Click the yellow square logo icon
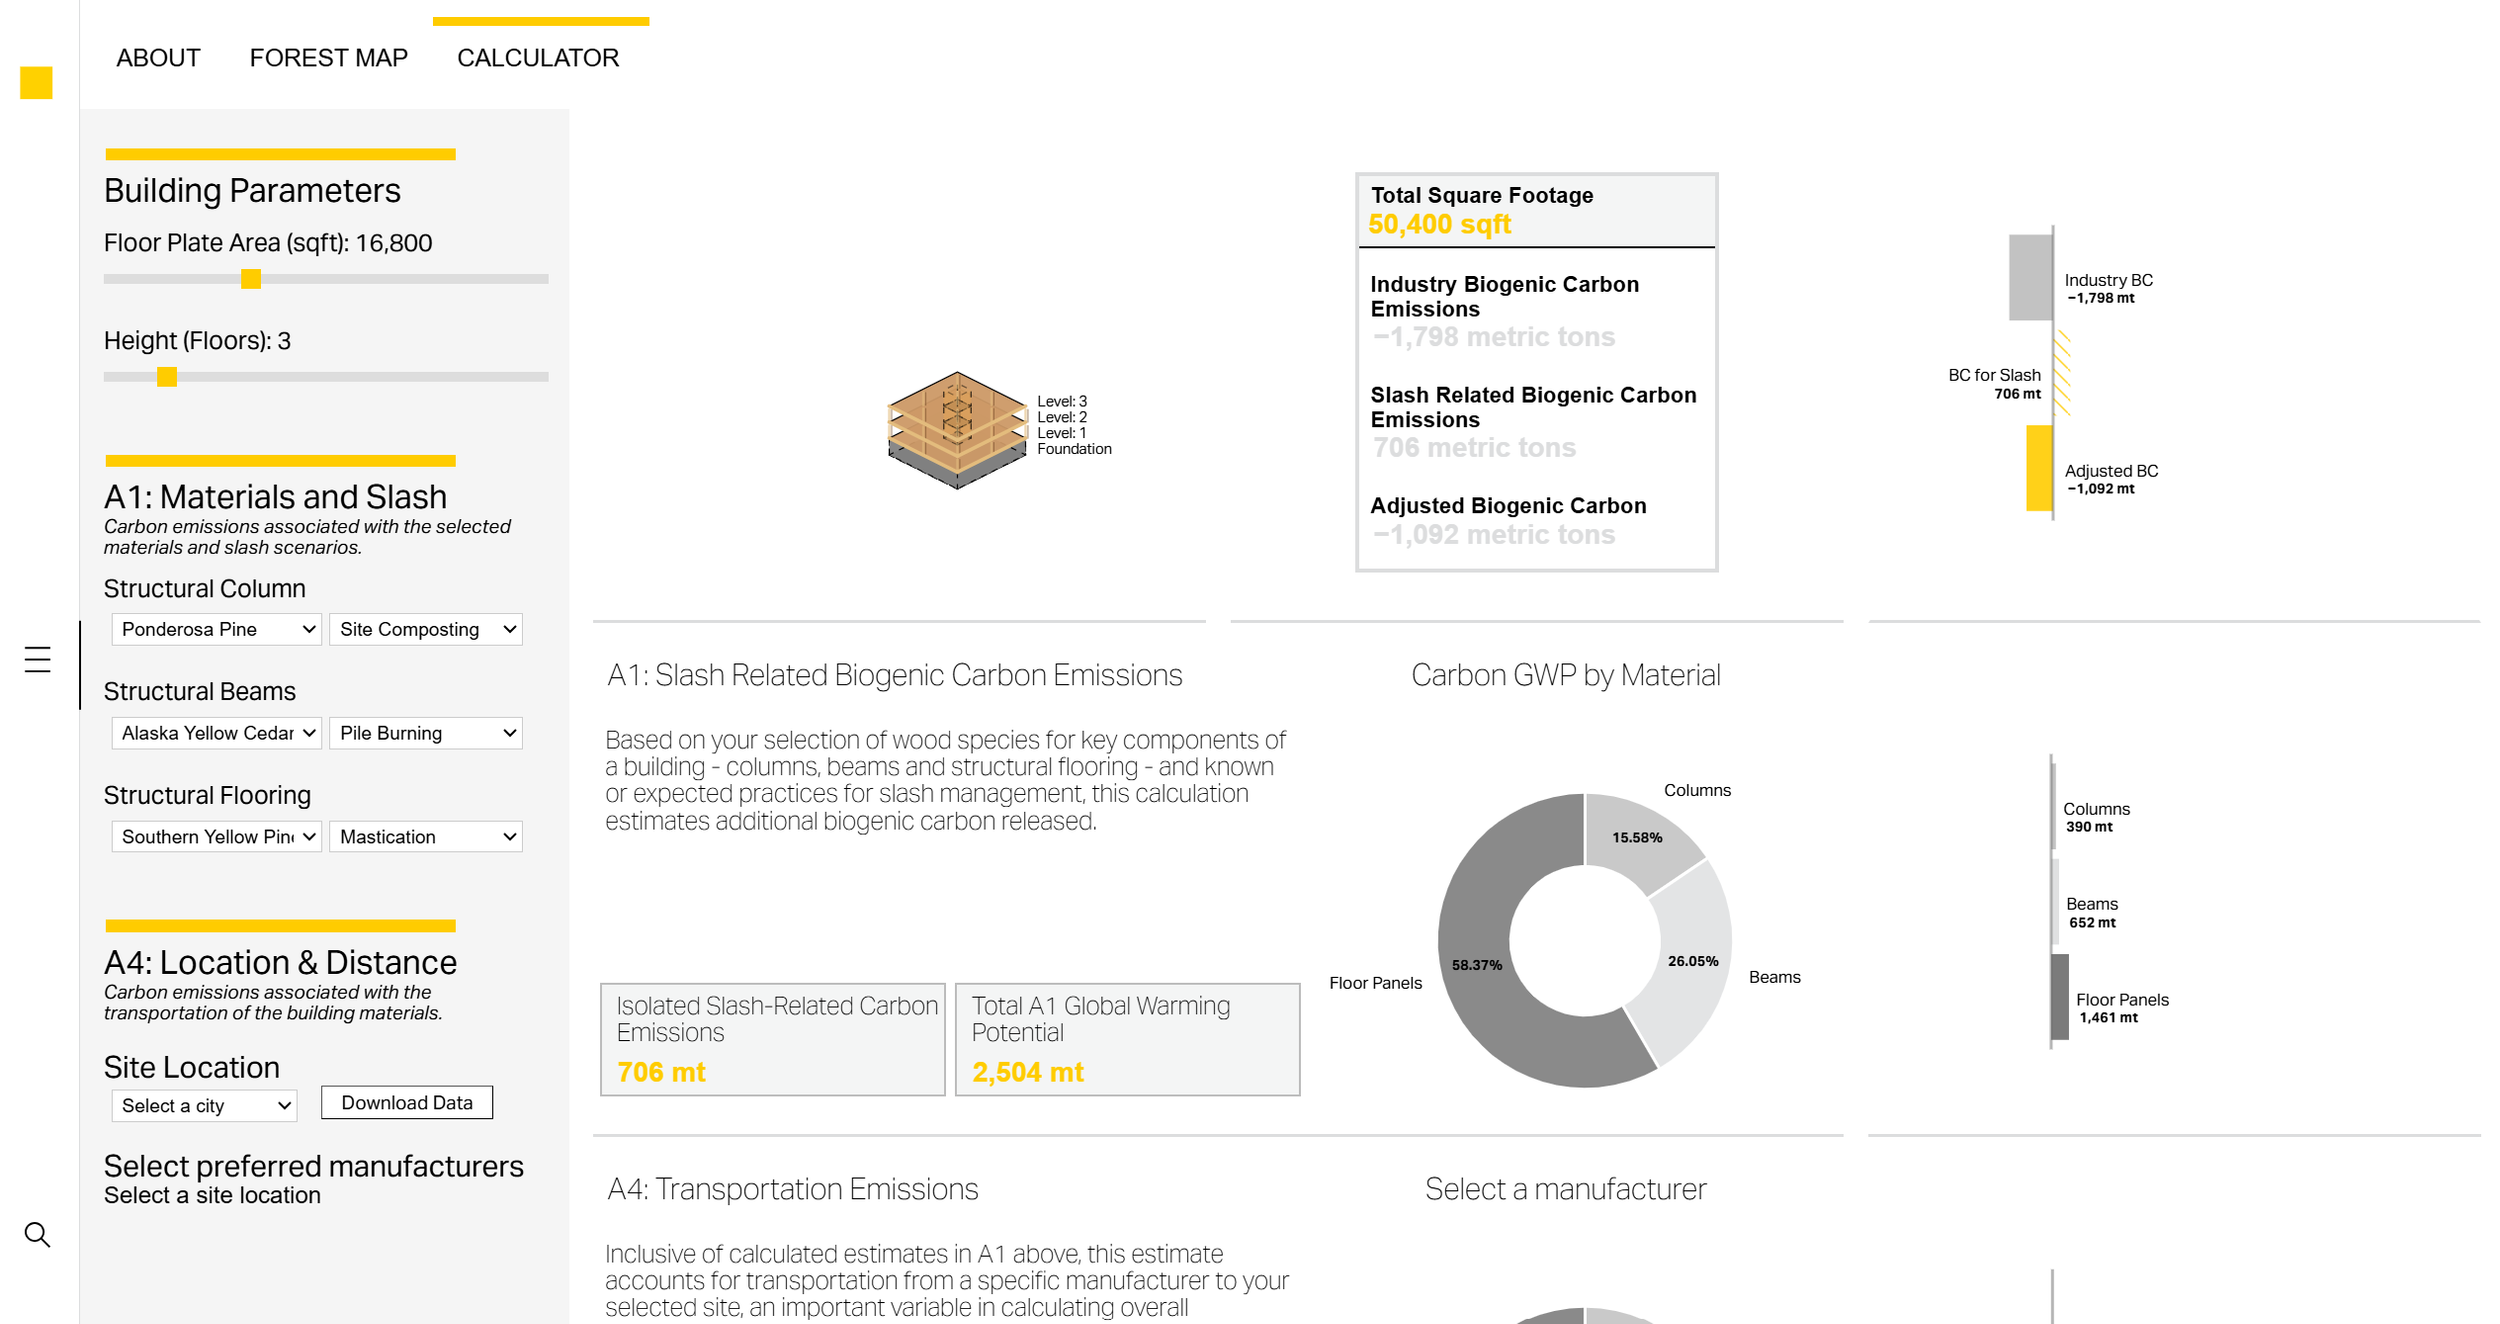The width and height of the screenshot is (2500, 1324). 36,83
